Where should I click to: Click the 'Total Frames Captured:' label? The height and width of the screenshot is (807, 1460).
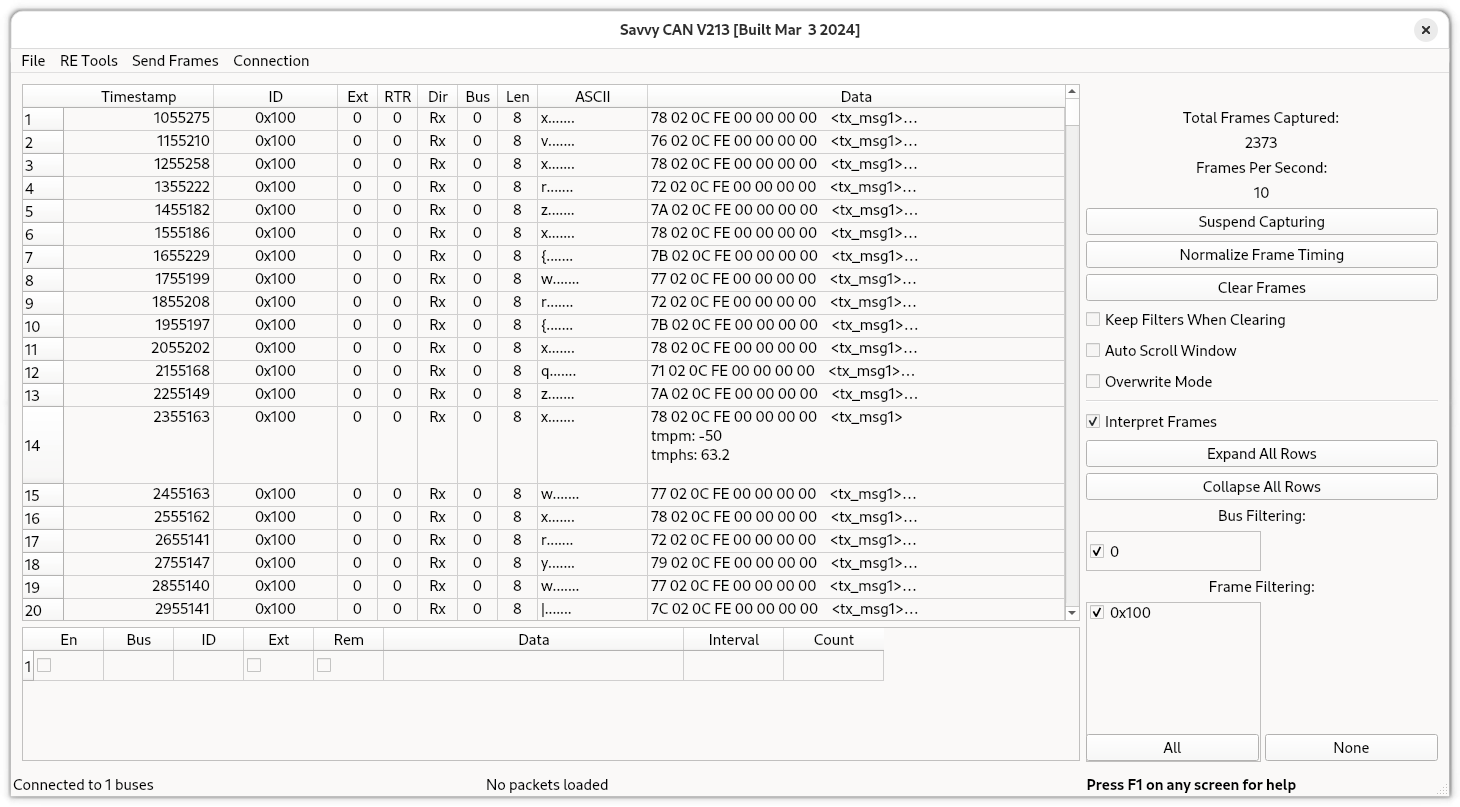[1261, 118]
